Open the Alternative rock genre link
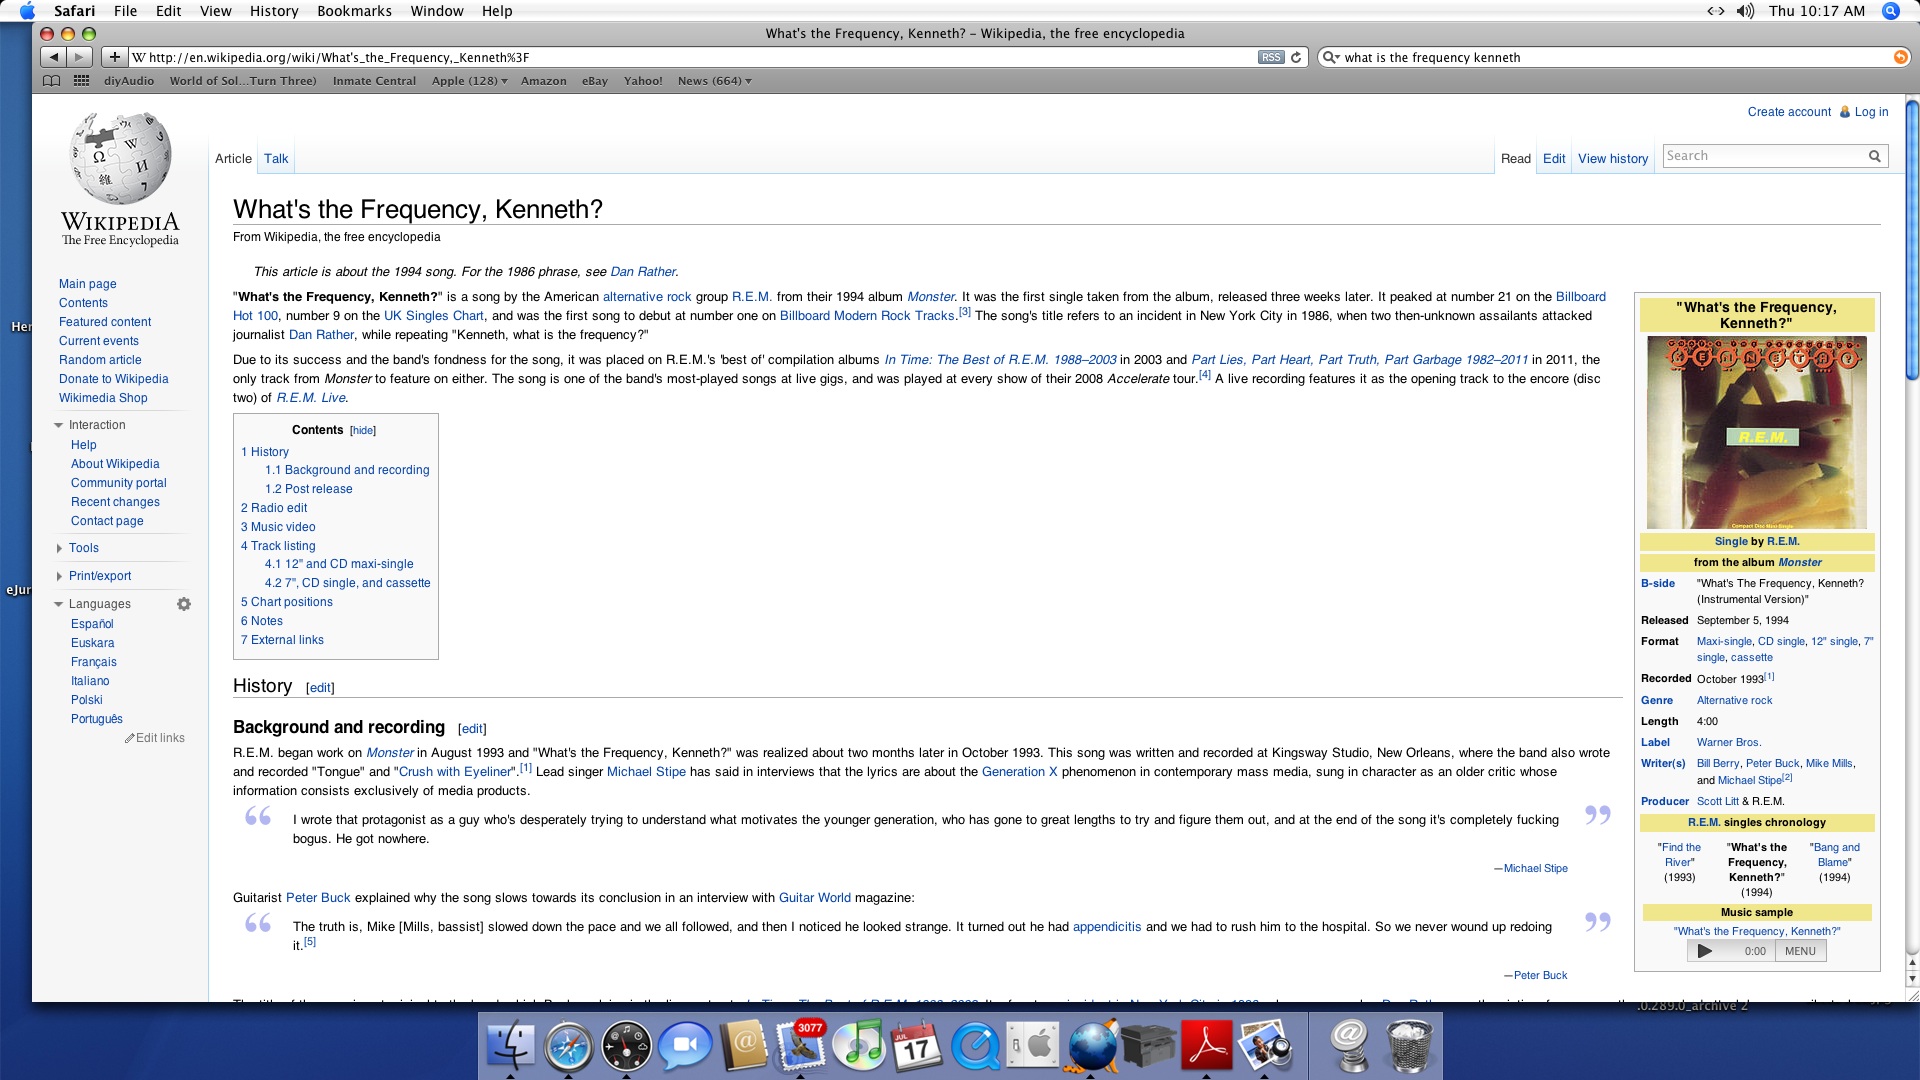Viewport: 1920px width, 1080px height. 1734,701
